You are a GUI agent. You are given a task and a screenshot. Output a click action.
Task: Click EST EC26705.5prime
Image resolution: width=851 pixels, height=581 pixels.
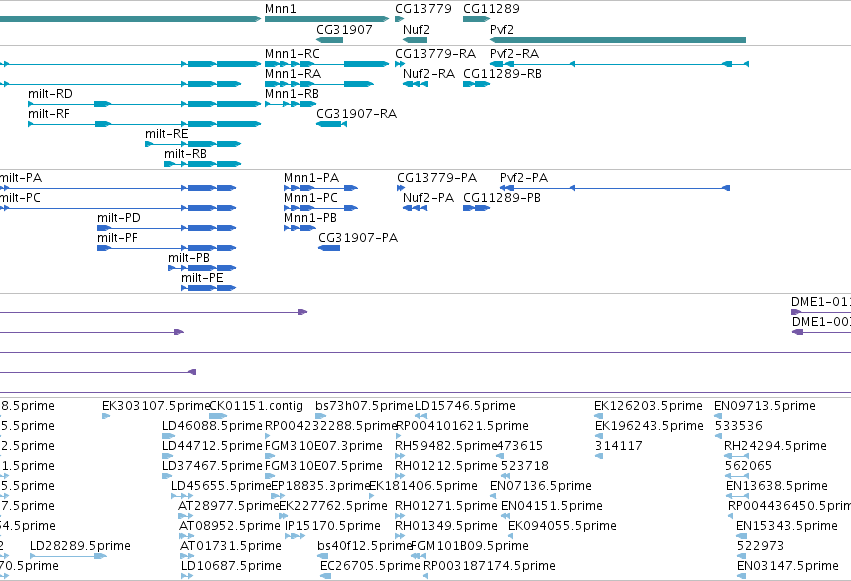(370, 566)
